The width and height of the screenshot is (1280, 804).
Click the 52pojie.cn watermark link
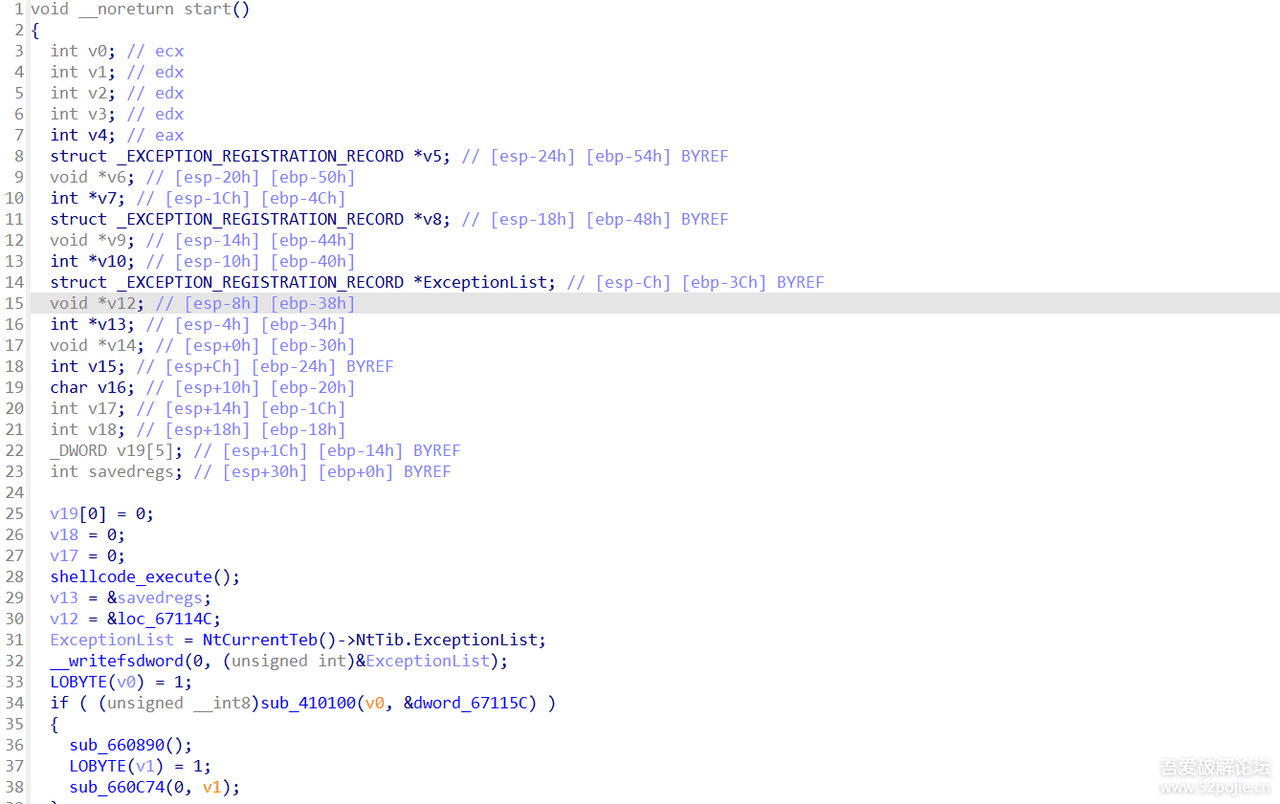pos(1214,788)
